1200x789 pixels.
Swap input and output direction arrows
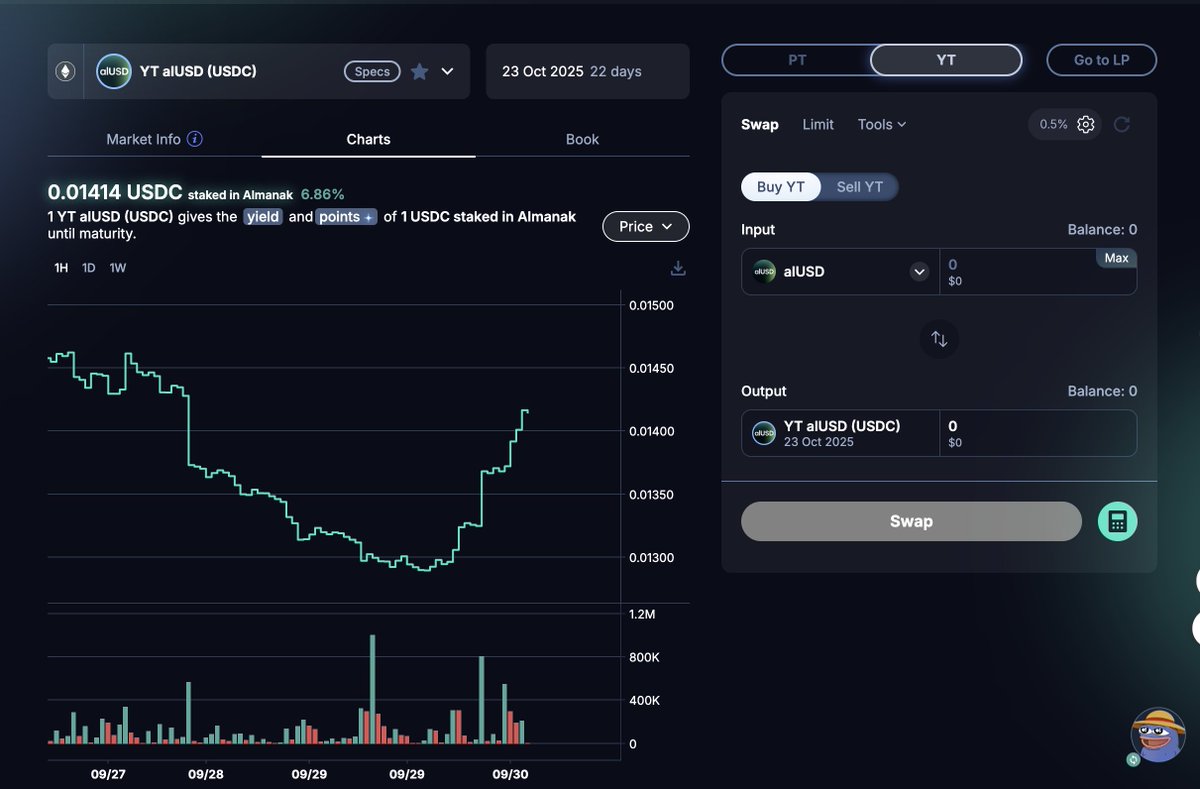point(939,338)
